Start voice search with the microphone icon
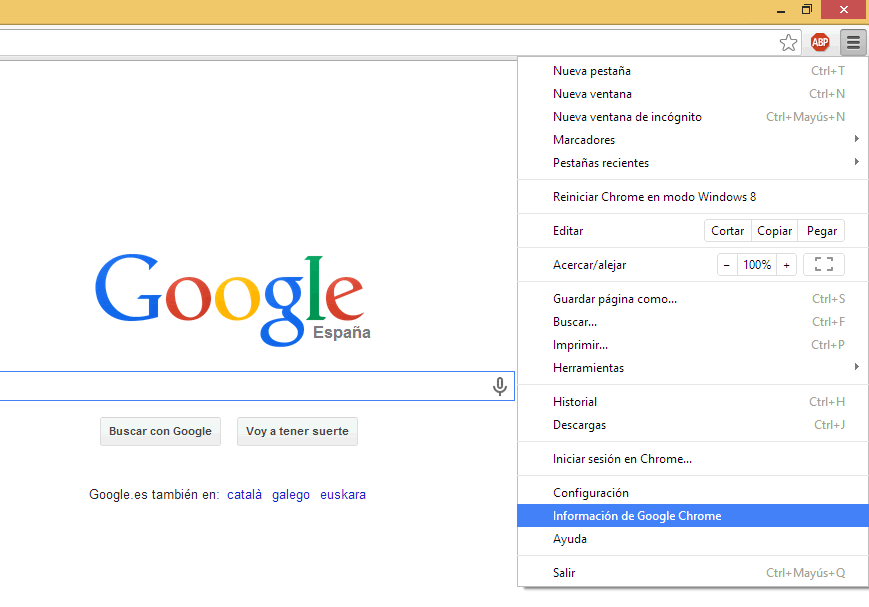 coord(499,386)
